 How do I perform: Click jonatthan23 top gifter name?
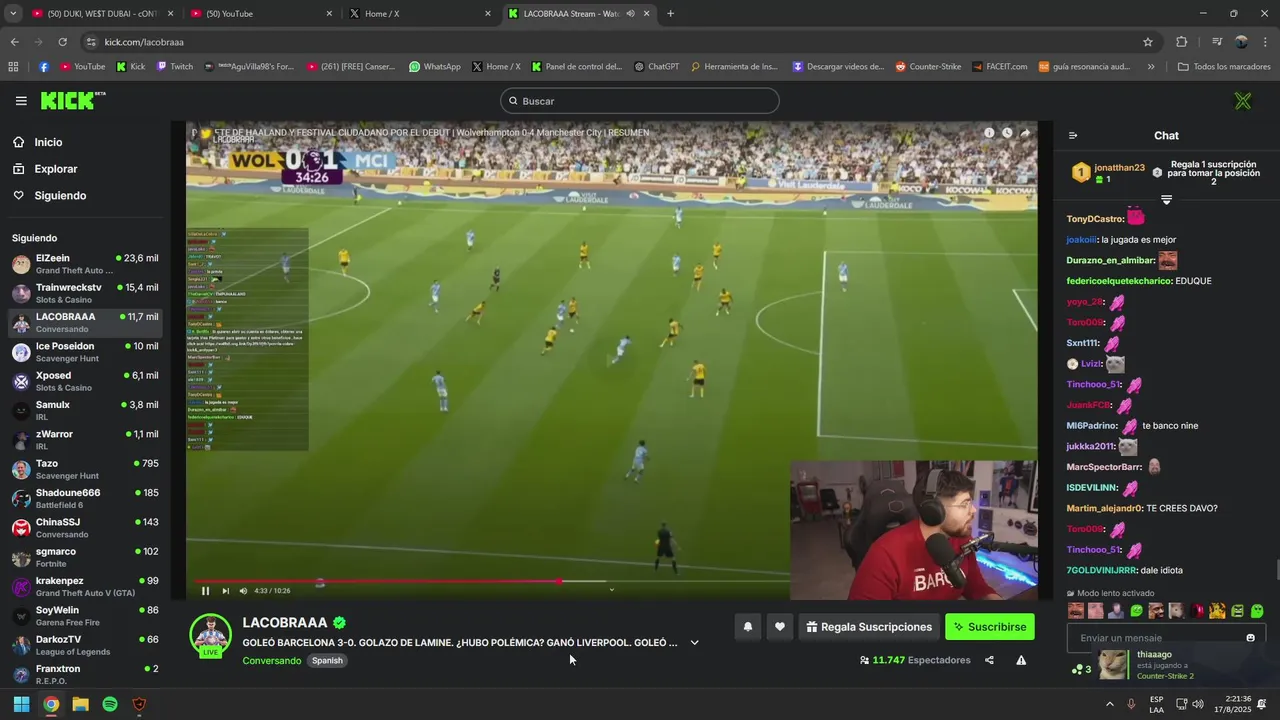point(1119,168)
